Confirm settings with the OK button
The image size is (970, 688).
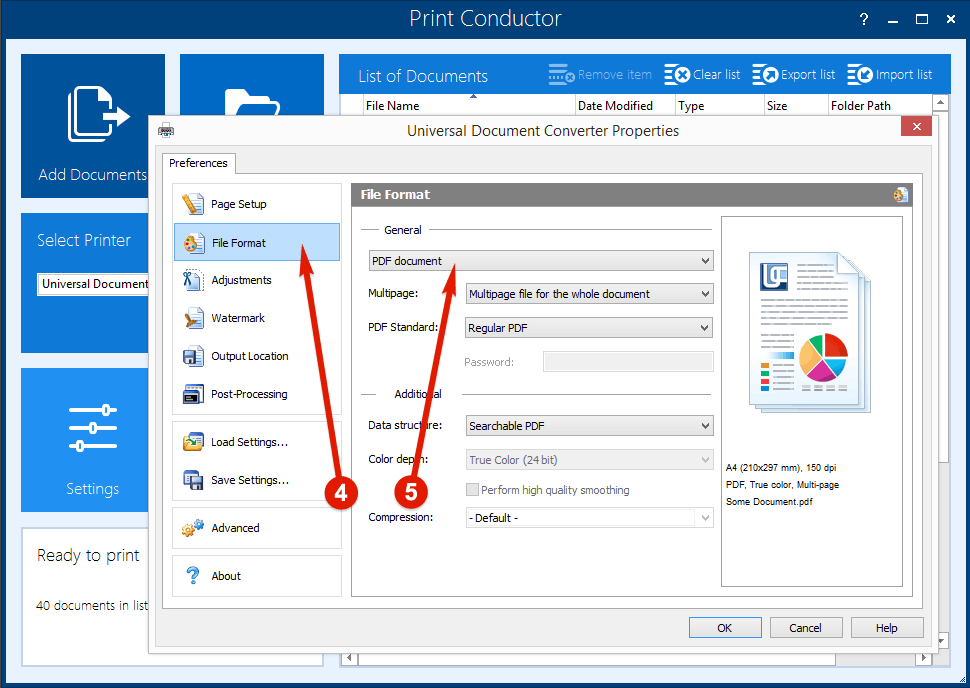point(725,627)
